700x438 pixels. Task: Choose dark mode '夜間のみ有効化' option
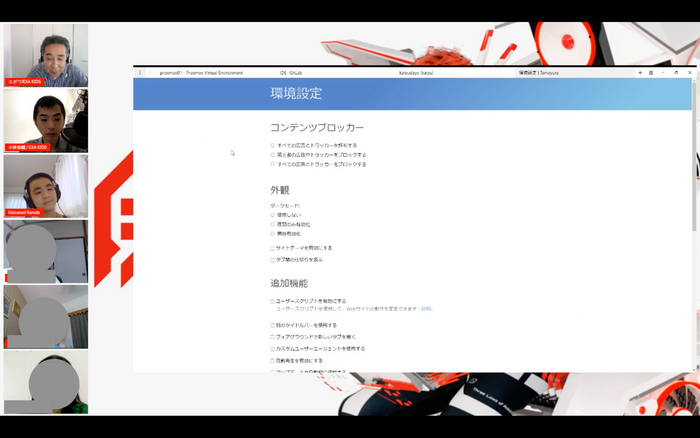coord(272,224)
